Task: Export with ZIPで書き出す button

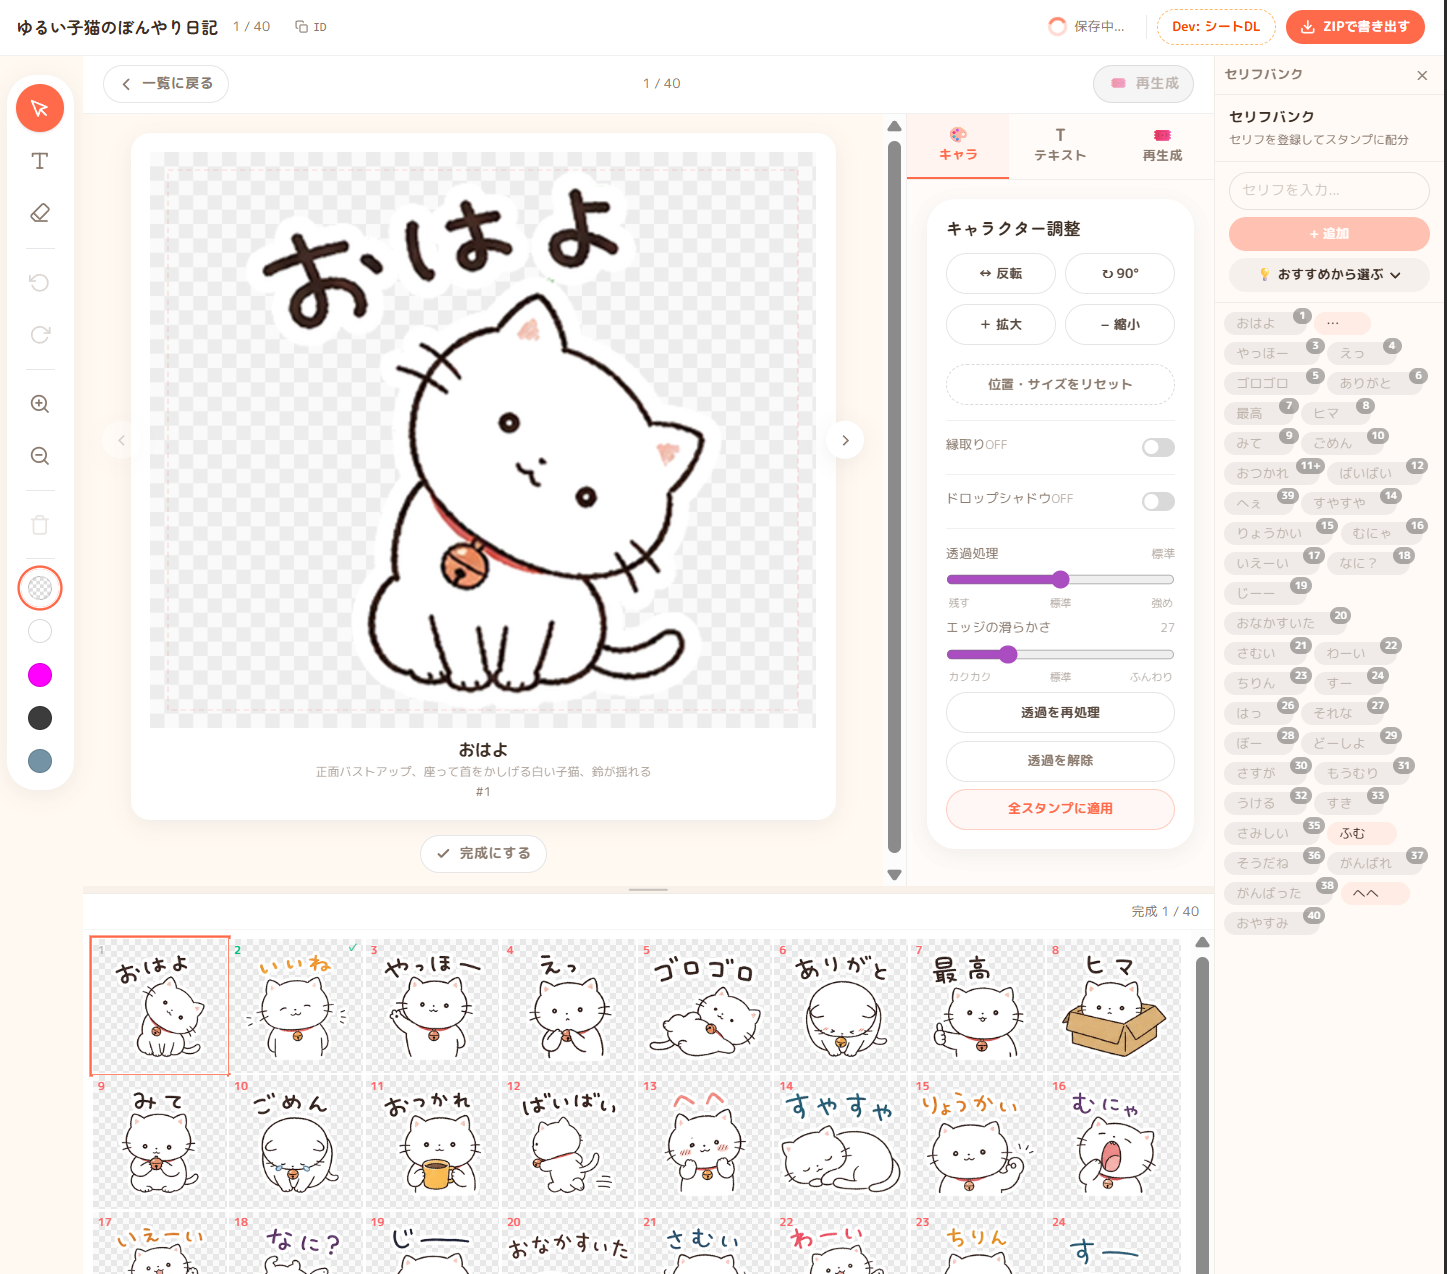Action: click(1355, 27)
